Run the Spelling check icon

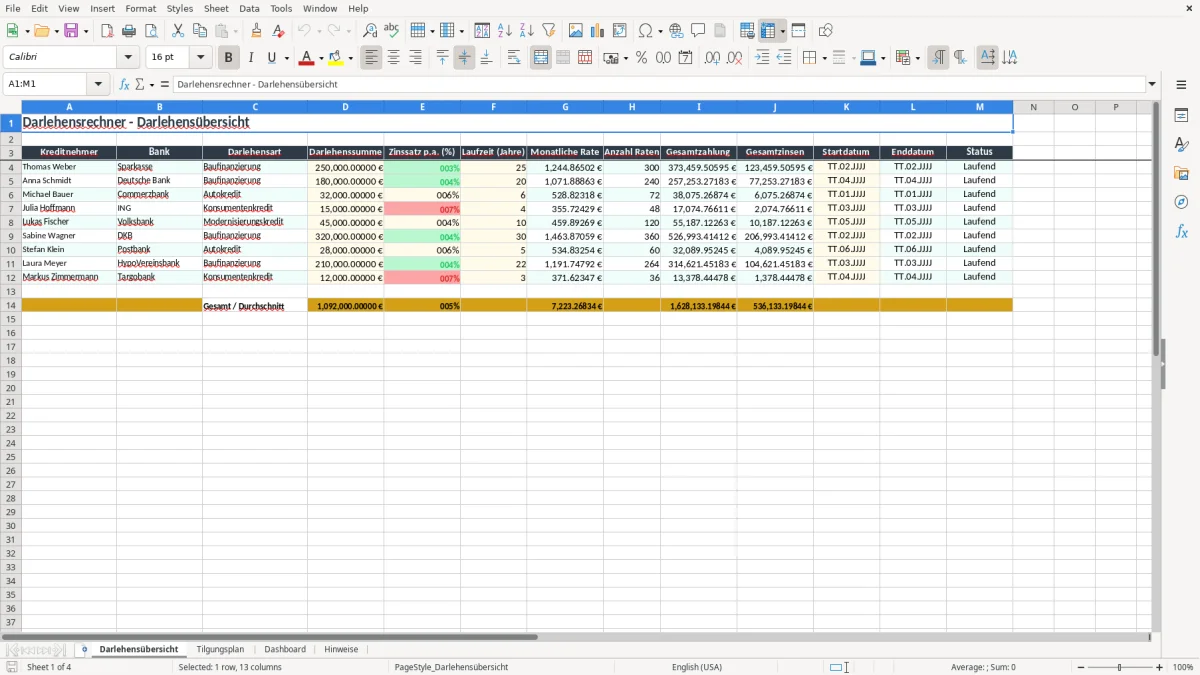click(392, 31)
